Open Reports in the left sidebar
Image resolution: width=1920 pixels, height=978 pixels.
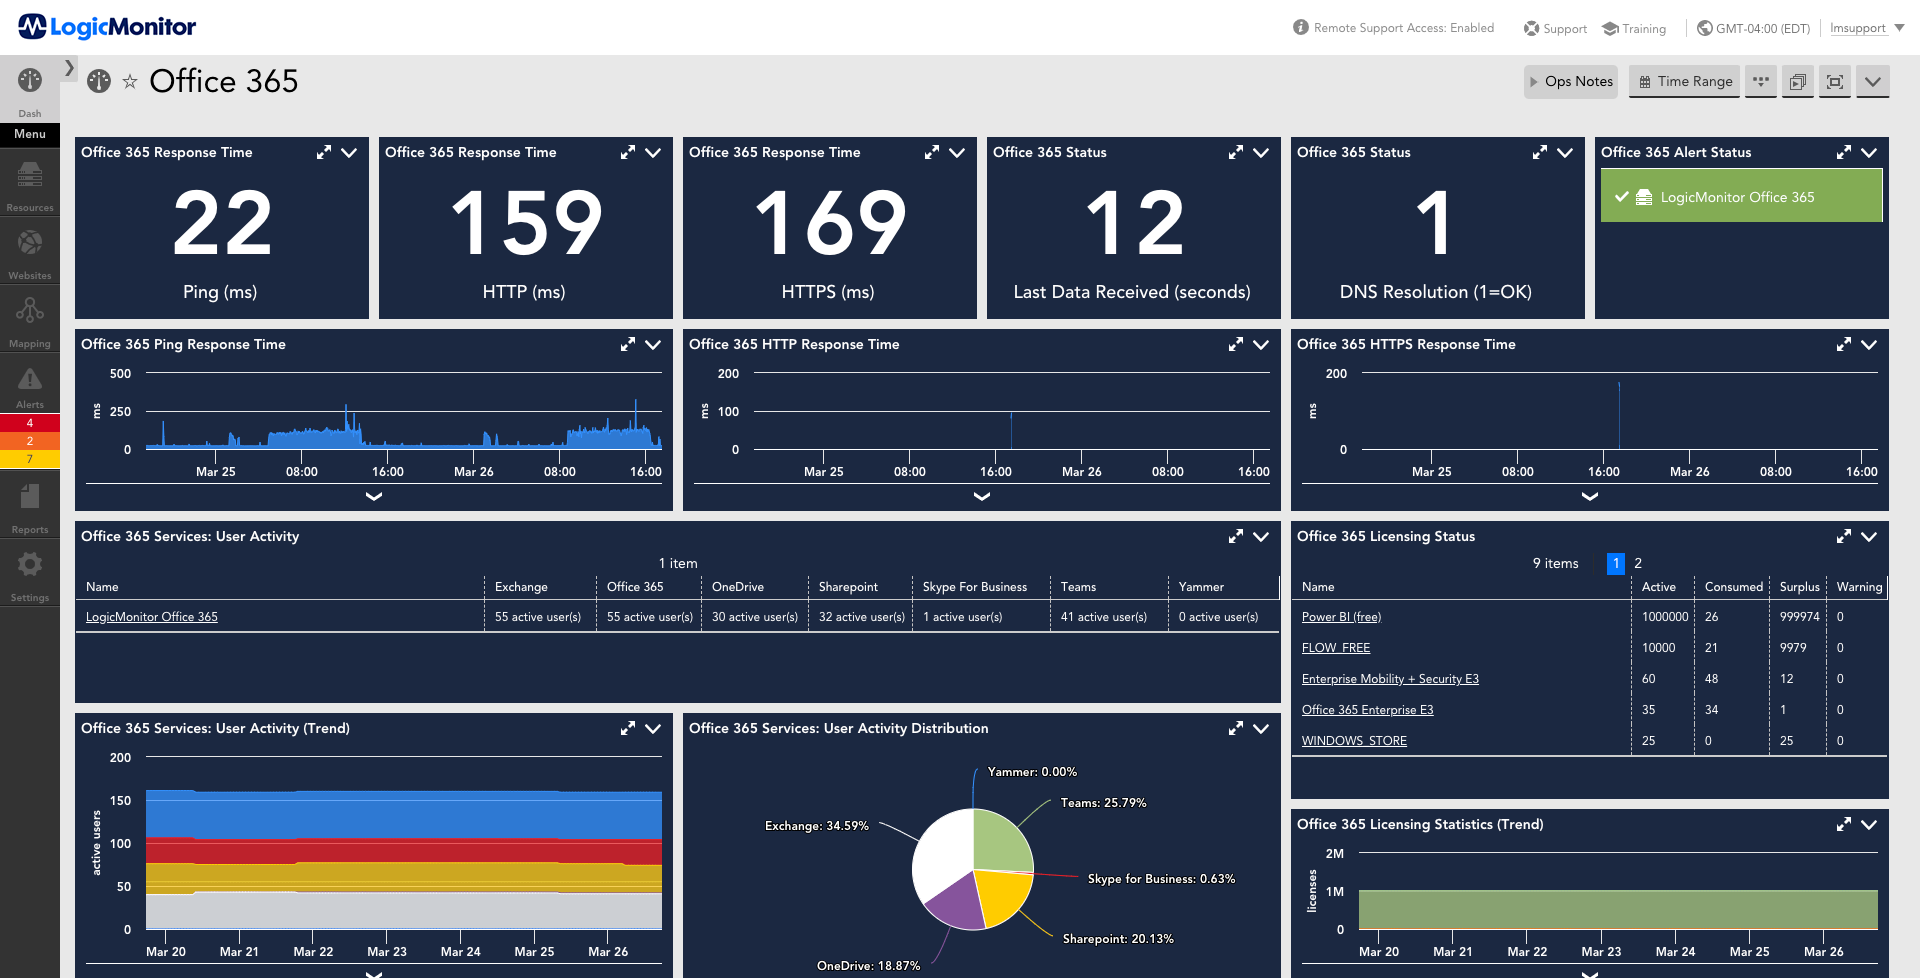pos(30,507)
